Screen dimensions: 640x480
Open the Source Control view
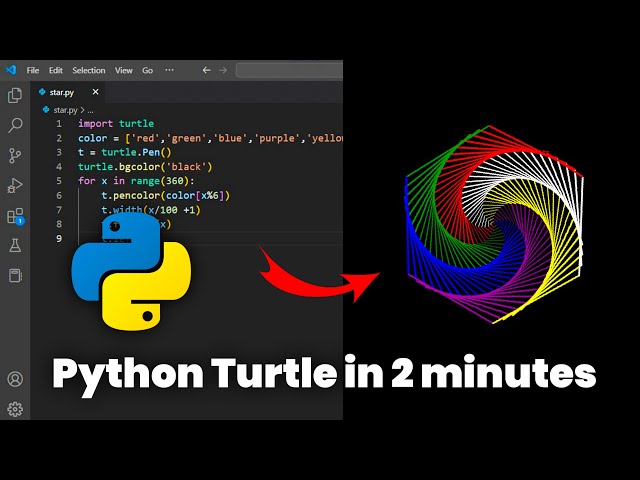15,156
